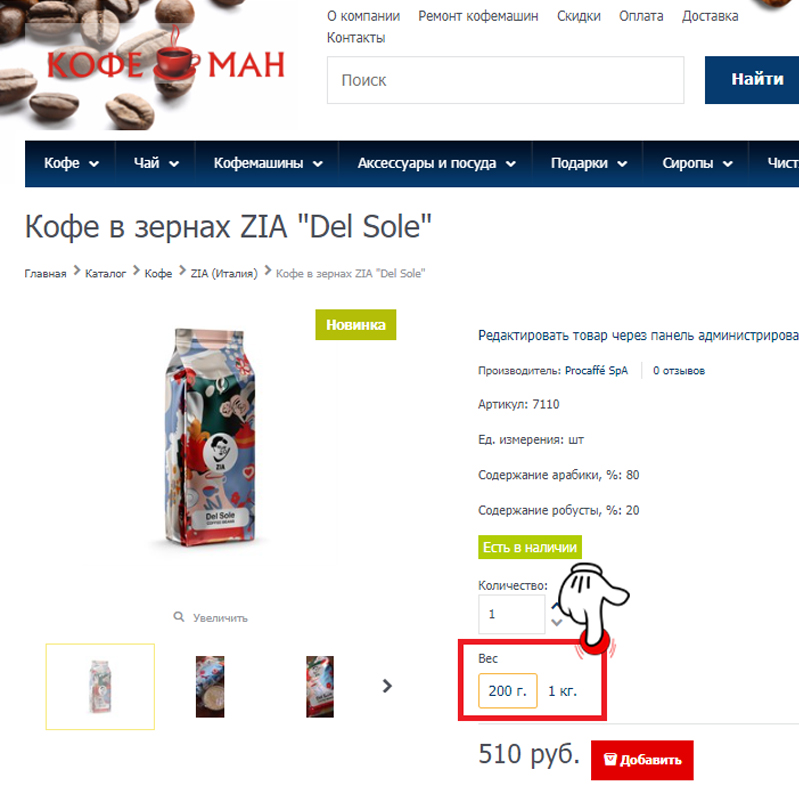The height and width of the screenshot is (799, 799).
Task: Open the main coffee bag product image
Action: click(x=210, y=438)
